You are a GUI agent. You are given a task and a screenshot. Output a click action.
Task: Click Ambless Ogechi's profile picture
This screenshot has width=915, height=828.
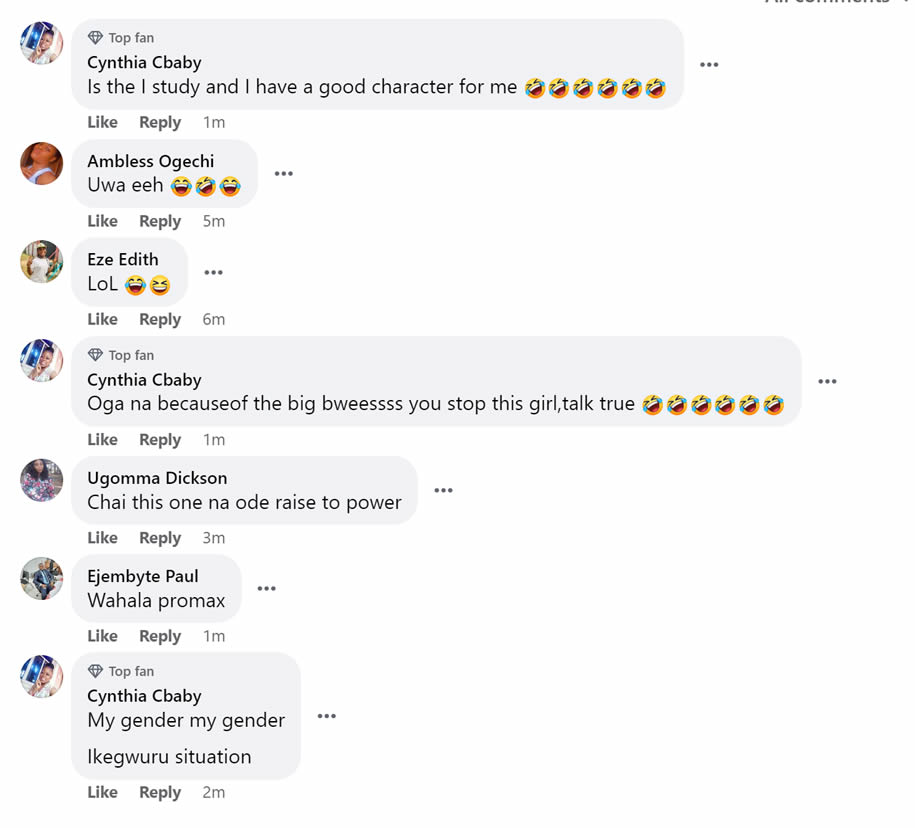click(42, 163)
